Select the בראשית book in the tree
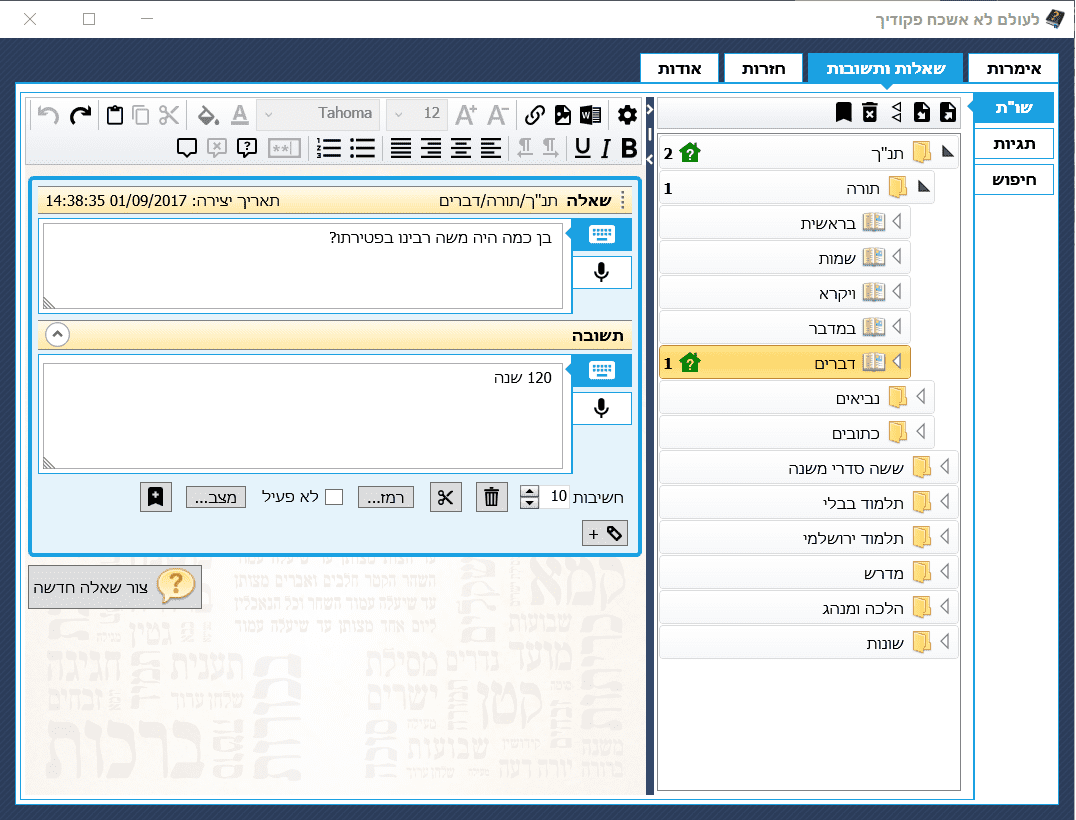 [x=785, y=222]
